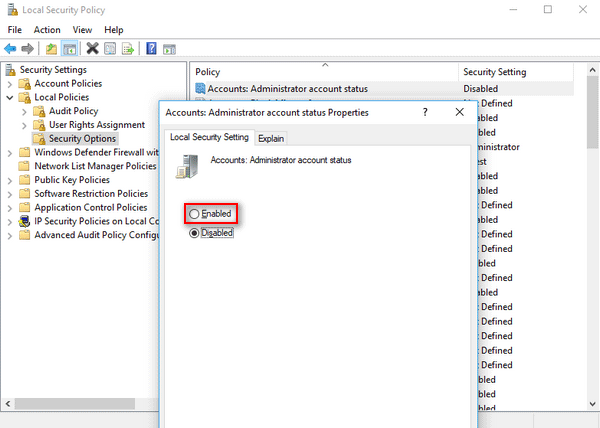Expand Advanced Audit Policy Configuration node

pos(10,236)
